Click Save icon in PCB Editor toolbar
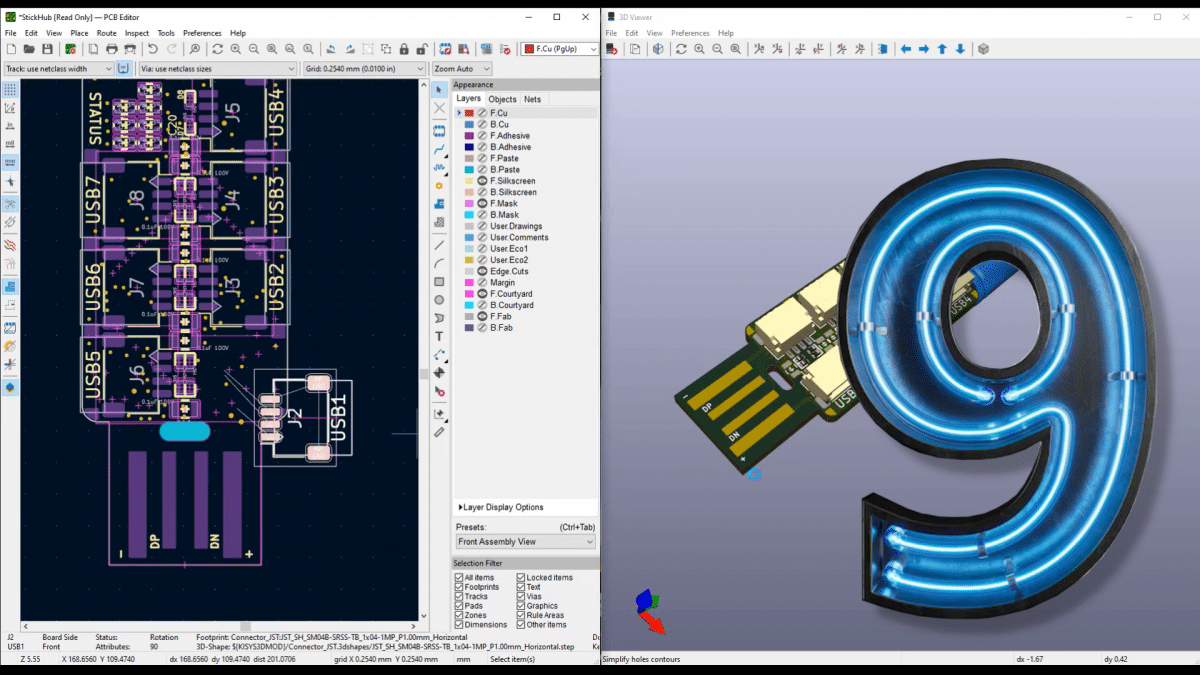Image resolution: width=1200 pixels, height=675 pixels. (x=48, y=49)
